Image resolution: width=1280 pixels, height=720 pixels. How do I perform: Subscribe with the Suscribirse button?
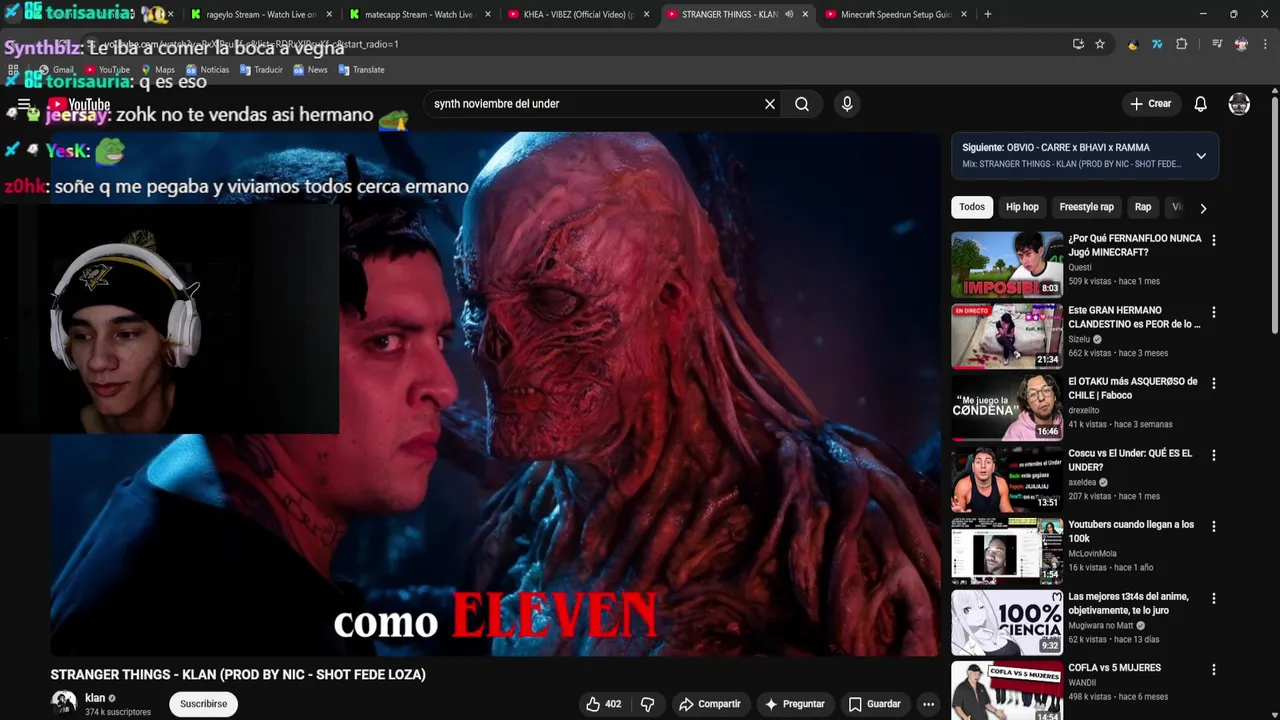(203, 704)
